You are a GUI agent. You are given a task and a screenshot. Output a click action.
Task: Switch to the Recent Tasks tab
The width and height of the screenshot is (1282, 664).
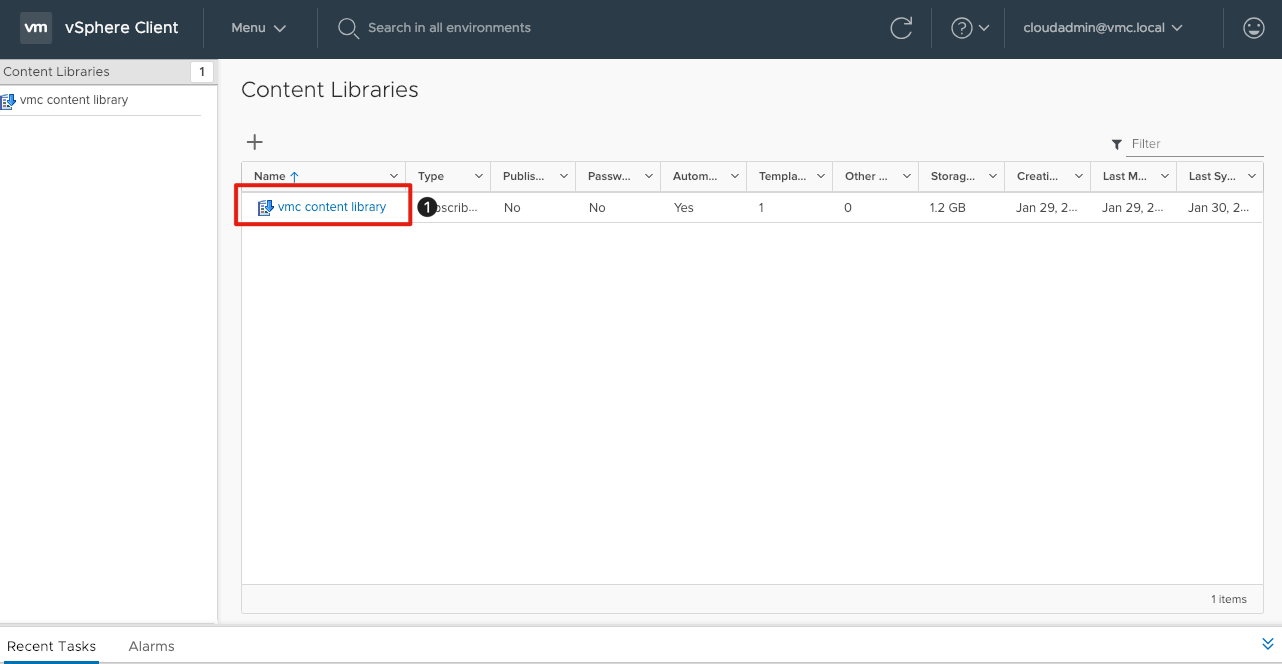[52, 646]
